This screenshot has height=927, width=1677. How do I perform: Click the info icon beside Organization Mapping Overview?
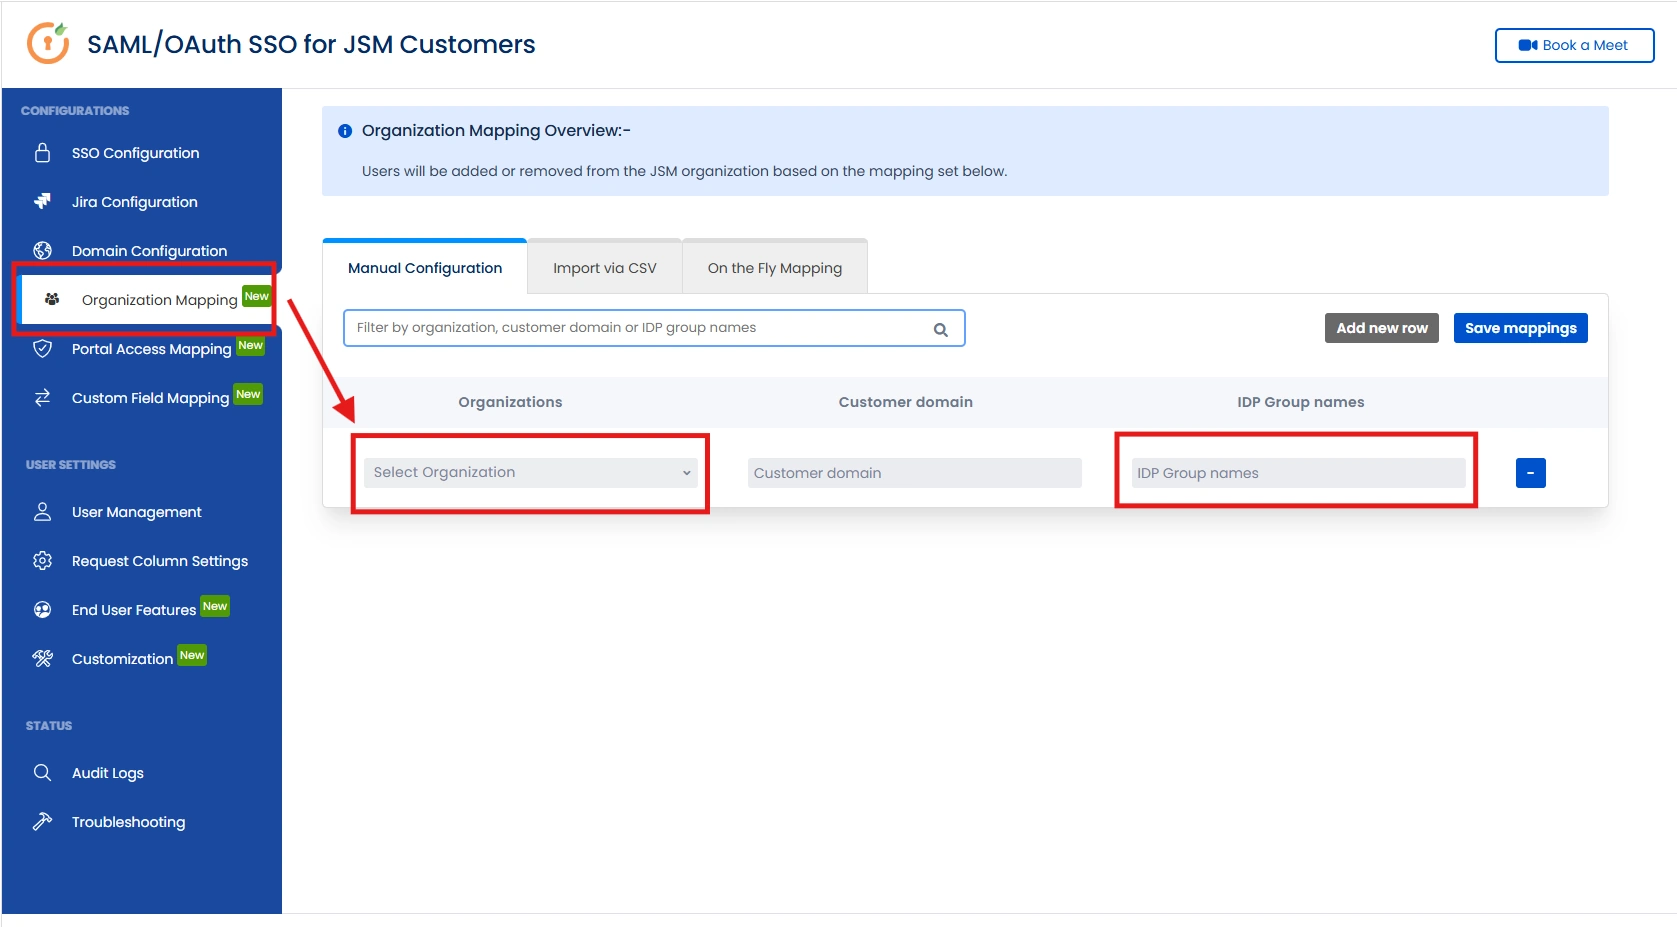[x=345, y=131]
